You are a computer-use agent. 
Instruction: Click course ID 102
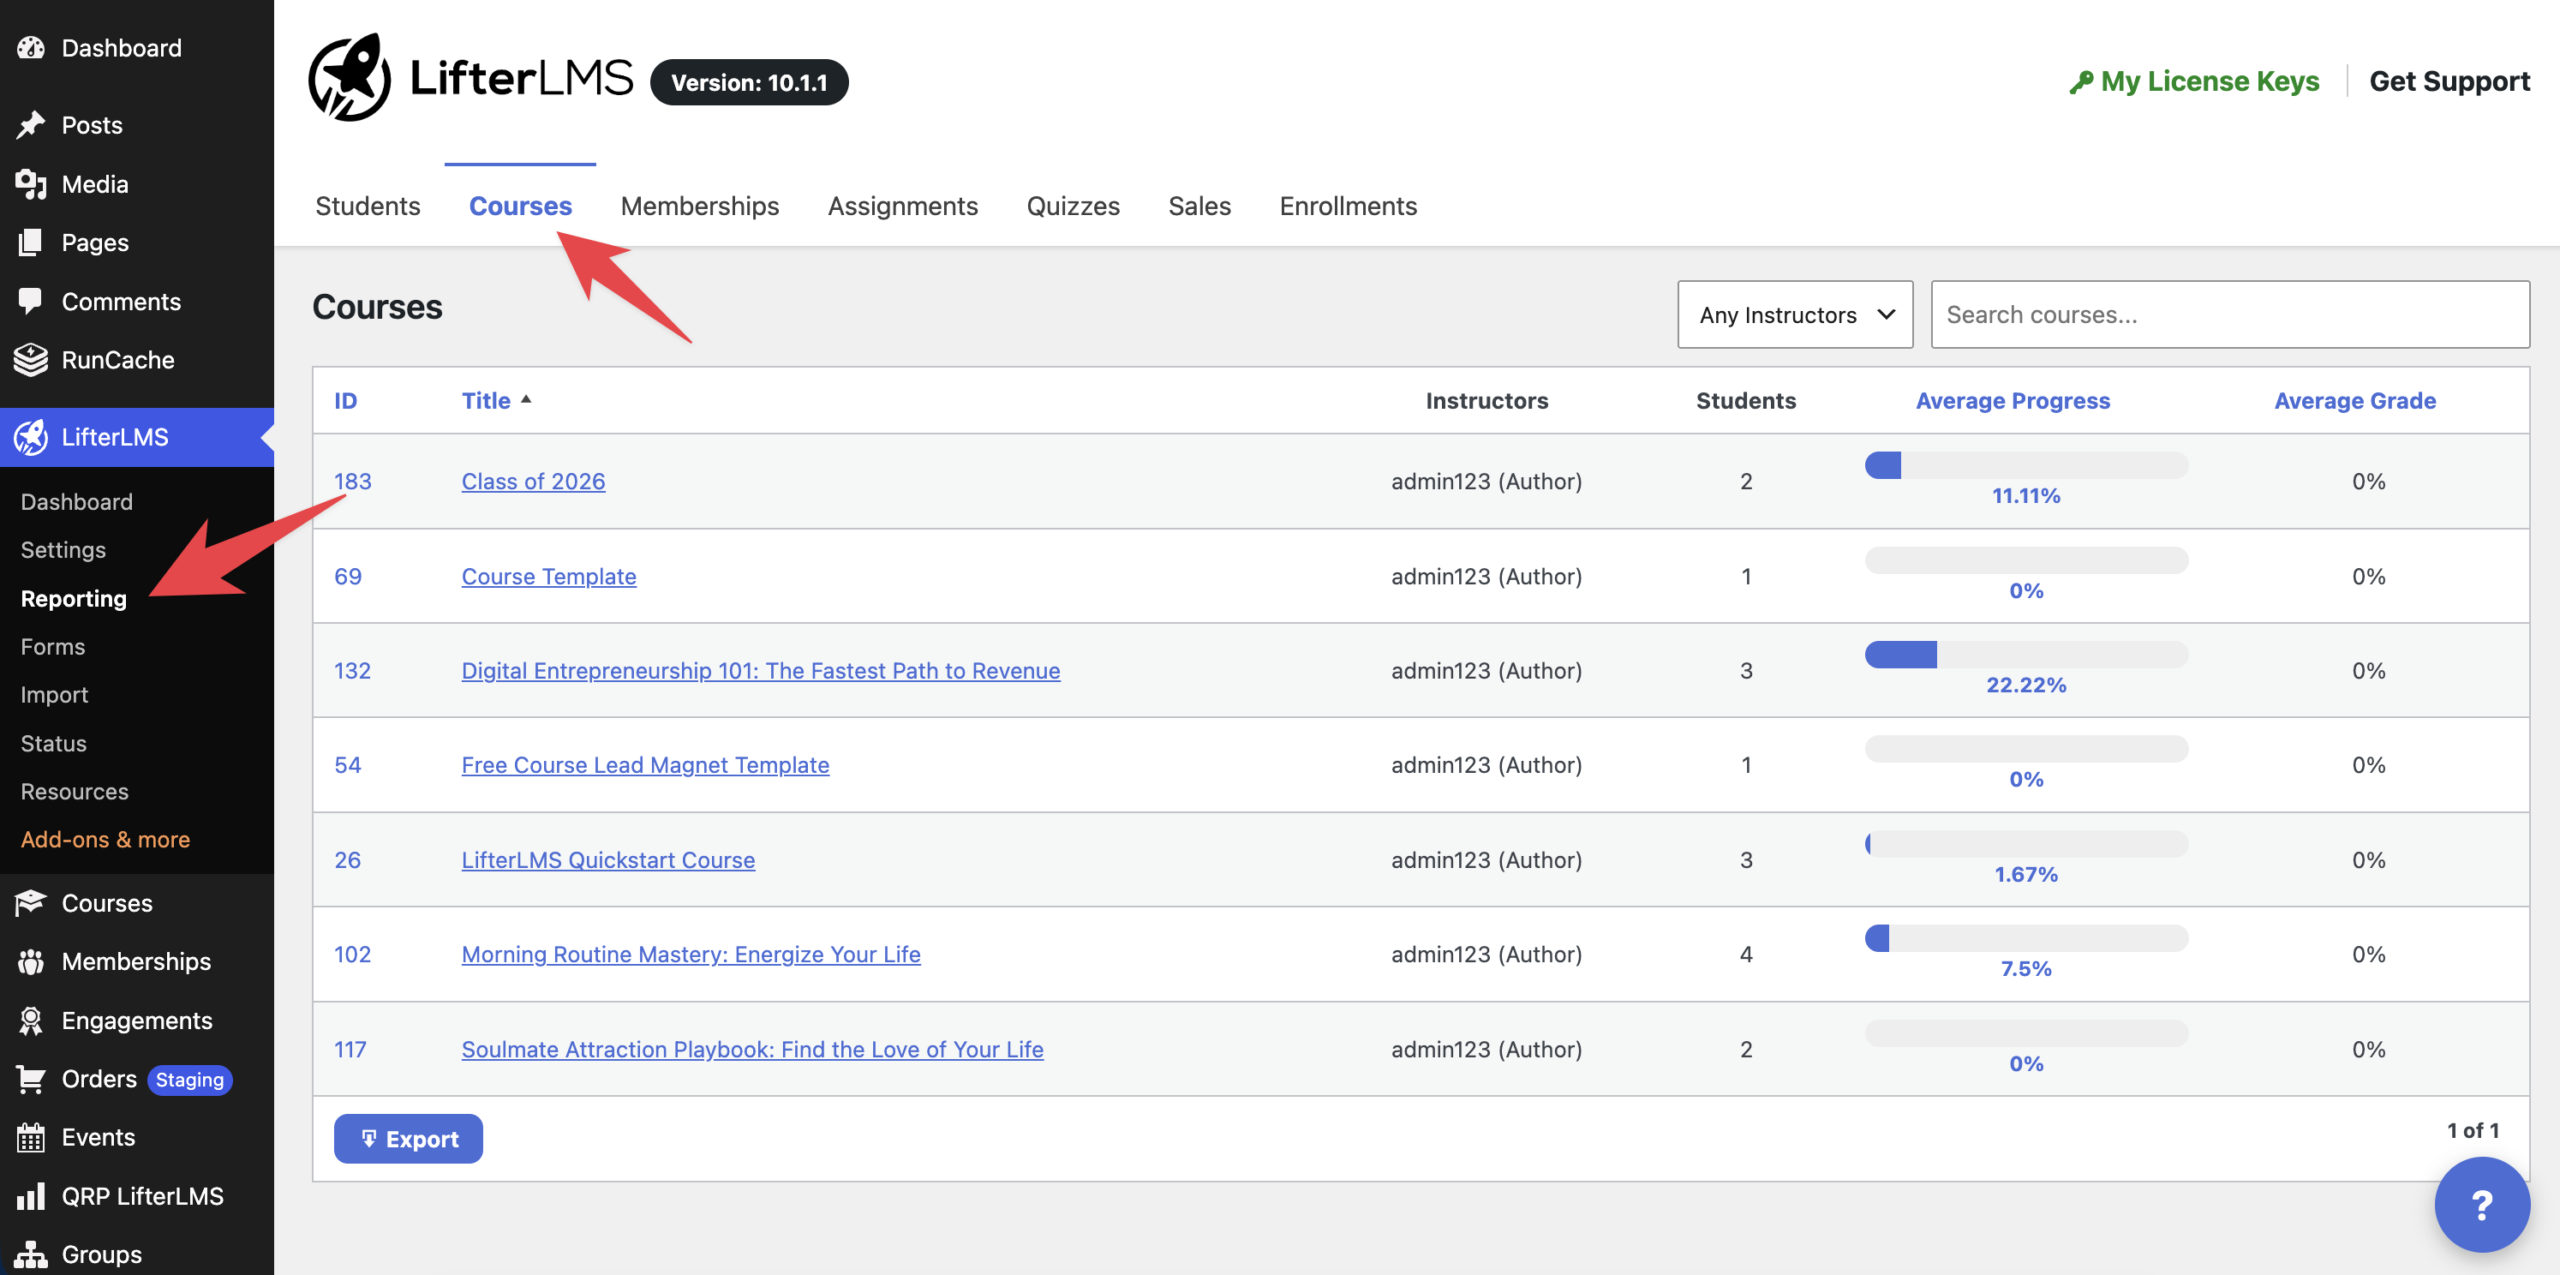352,954
